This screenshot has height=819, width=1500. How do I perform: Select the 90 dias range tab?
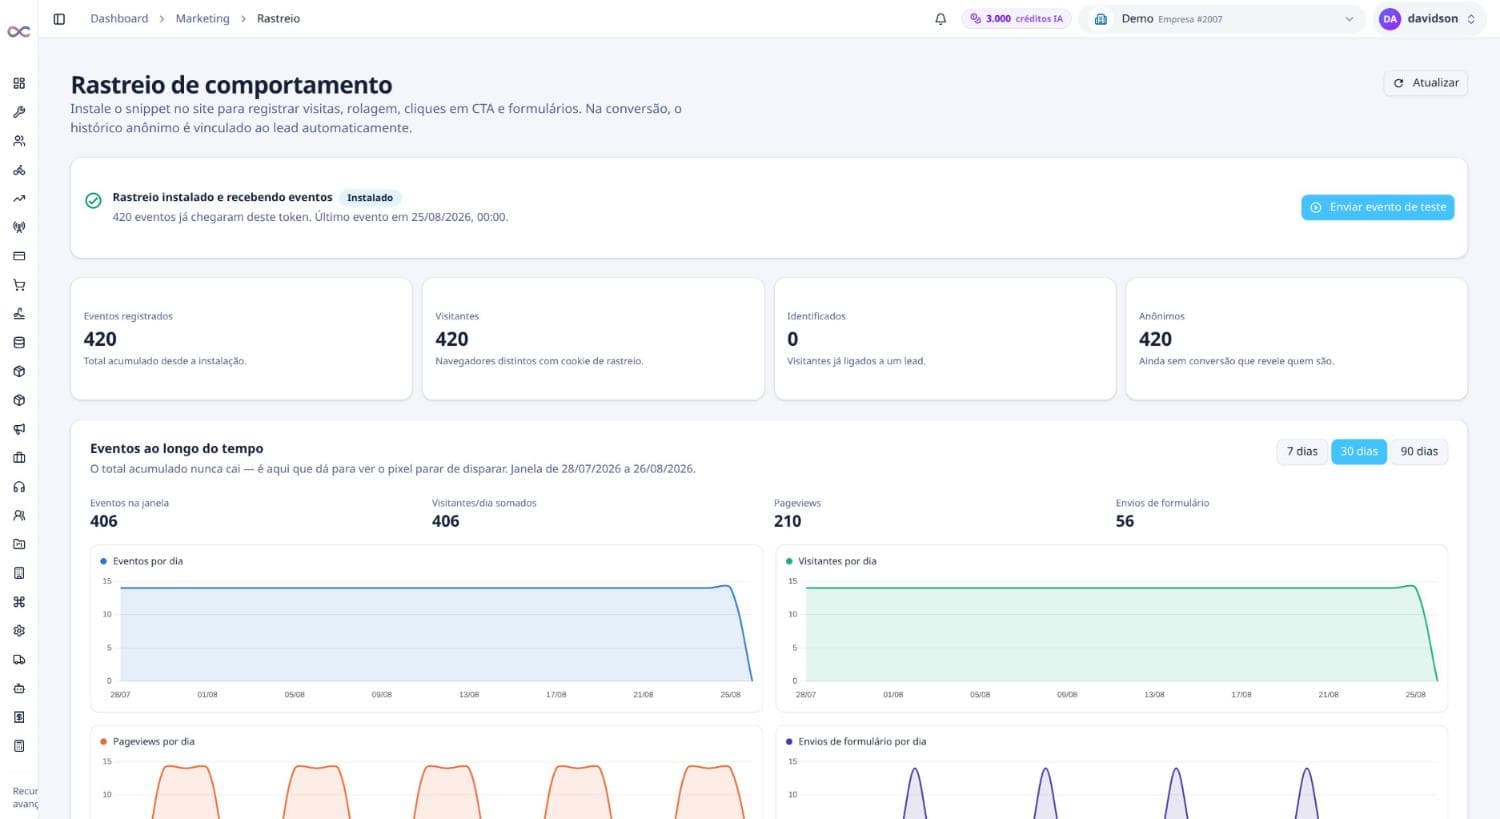(1419, 452)
